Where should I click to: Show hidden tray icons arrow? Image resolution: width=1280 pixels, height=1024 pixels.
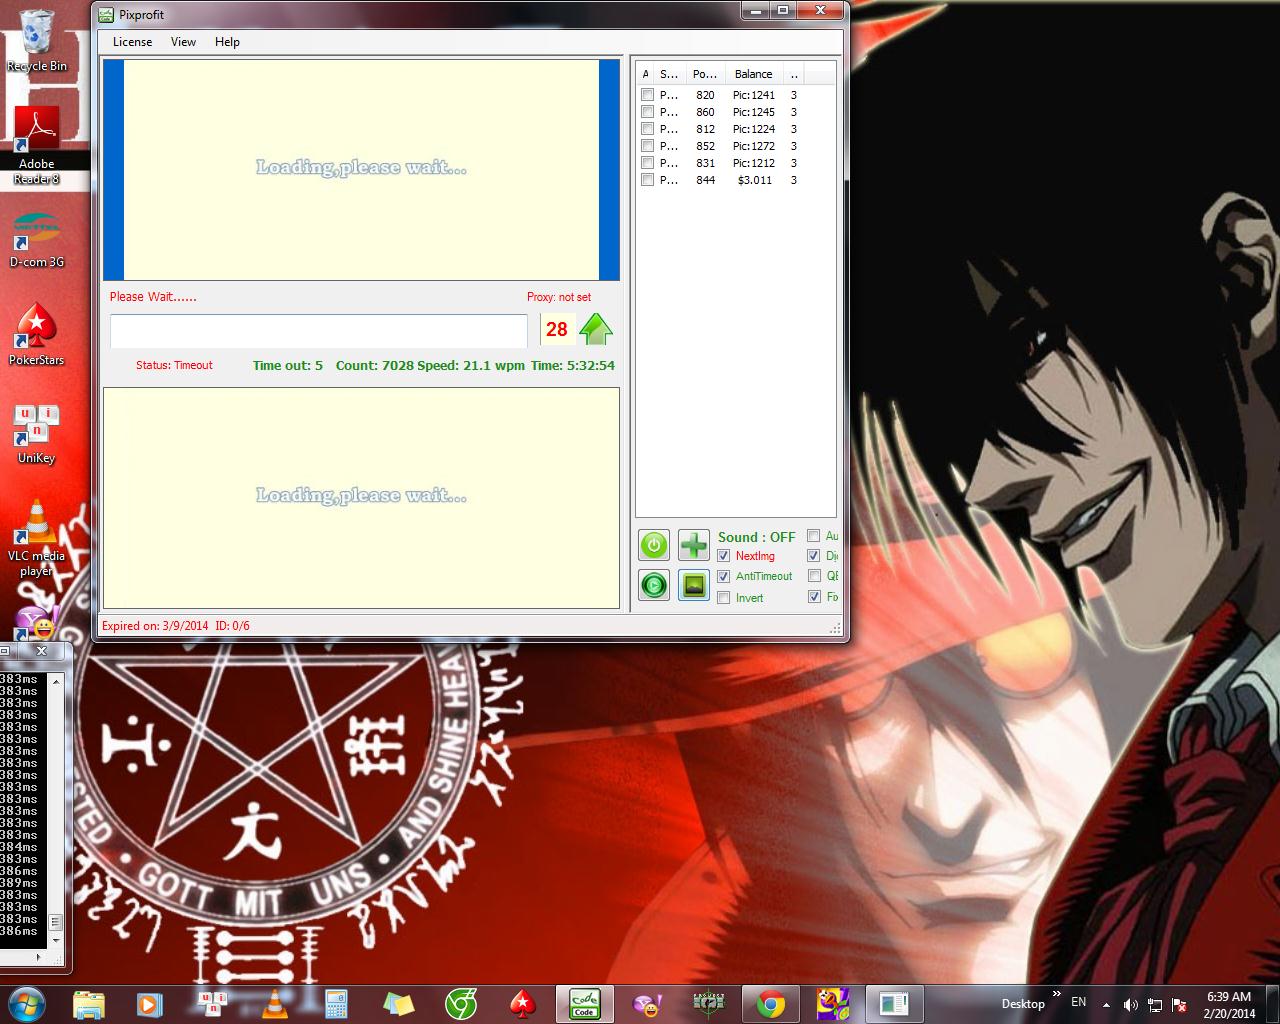tap(1106, 1005)
